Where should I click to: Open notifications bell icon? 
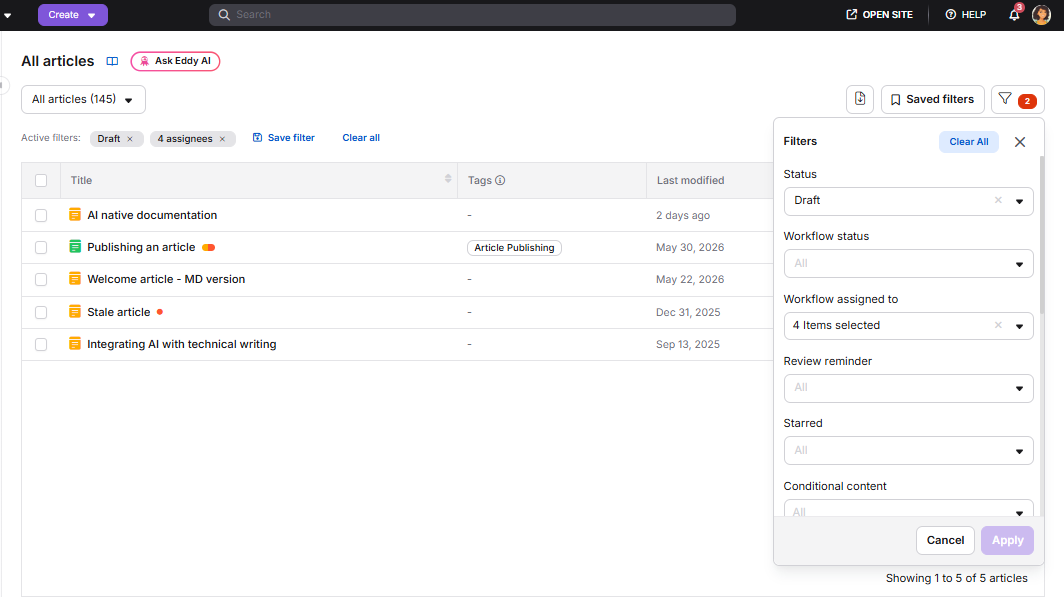(x=1014, y=15)
